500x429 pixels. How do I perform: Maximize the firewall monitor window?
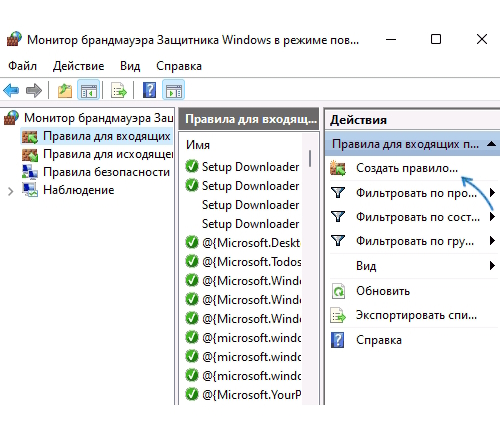[x=436, y=39]
